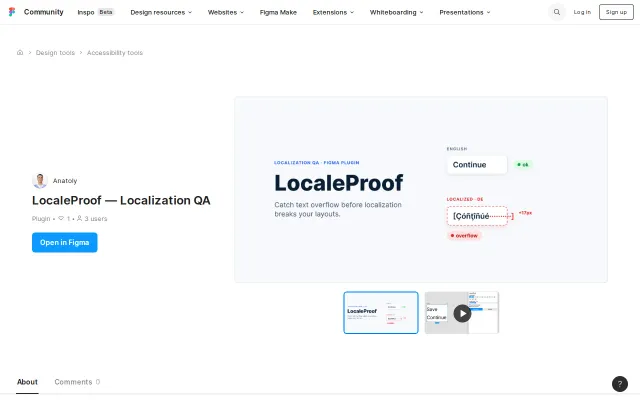Screen dimensions: 640x400
Task: Click Anatoly's avatar picture
Action: [x=40, y=180]
